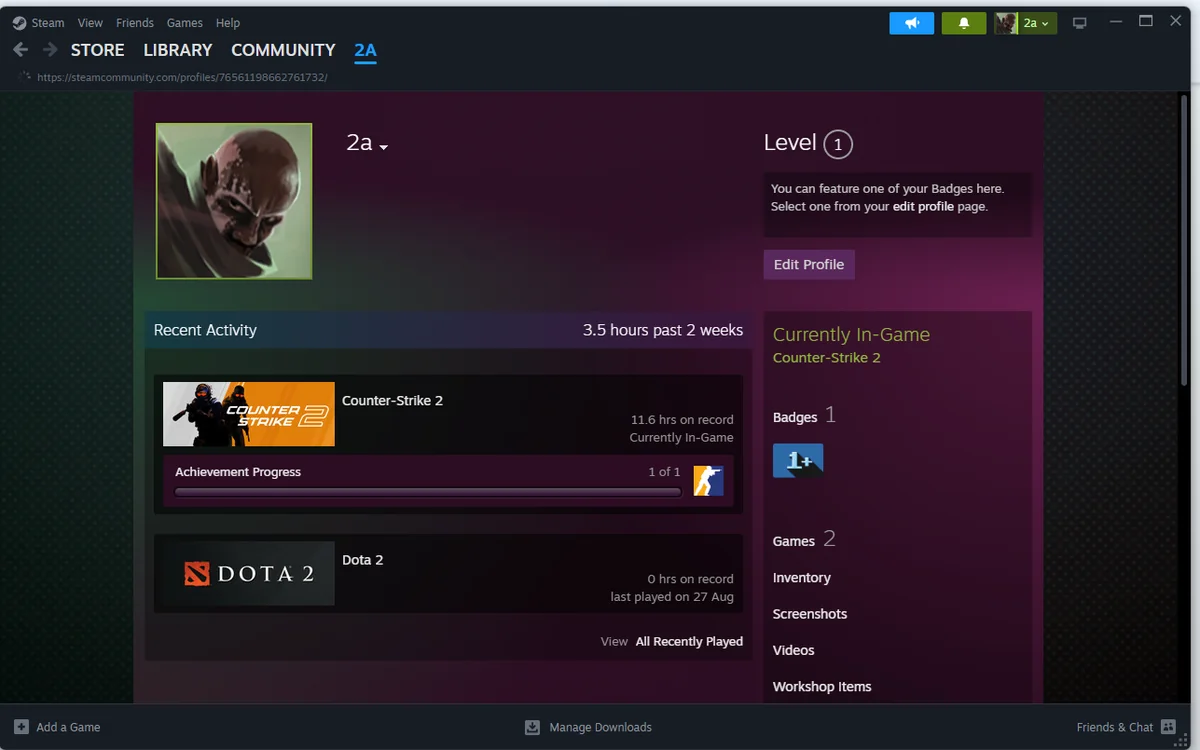The image size is (1200, 750).
Task: Open the Inventory link
Action: point(802,578)
